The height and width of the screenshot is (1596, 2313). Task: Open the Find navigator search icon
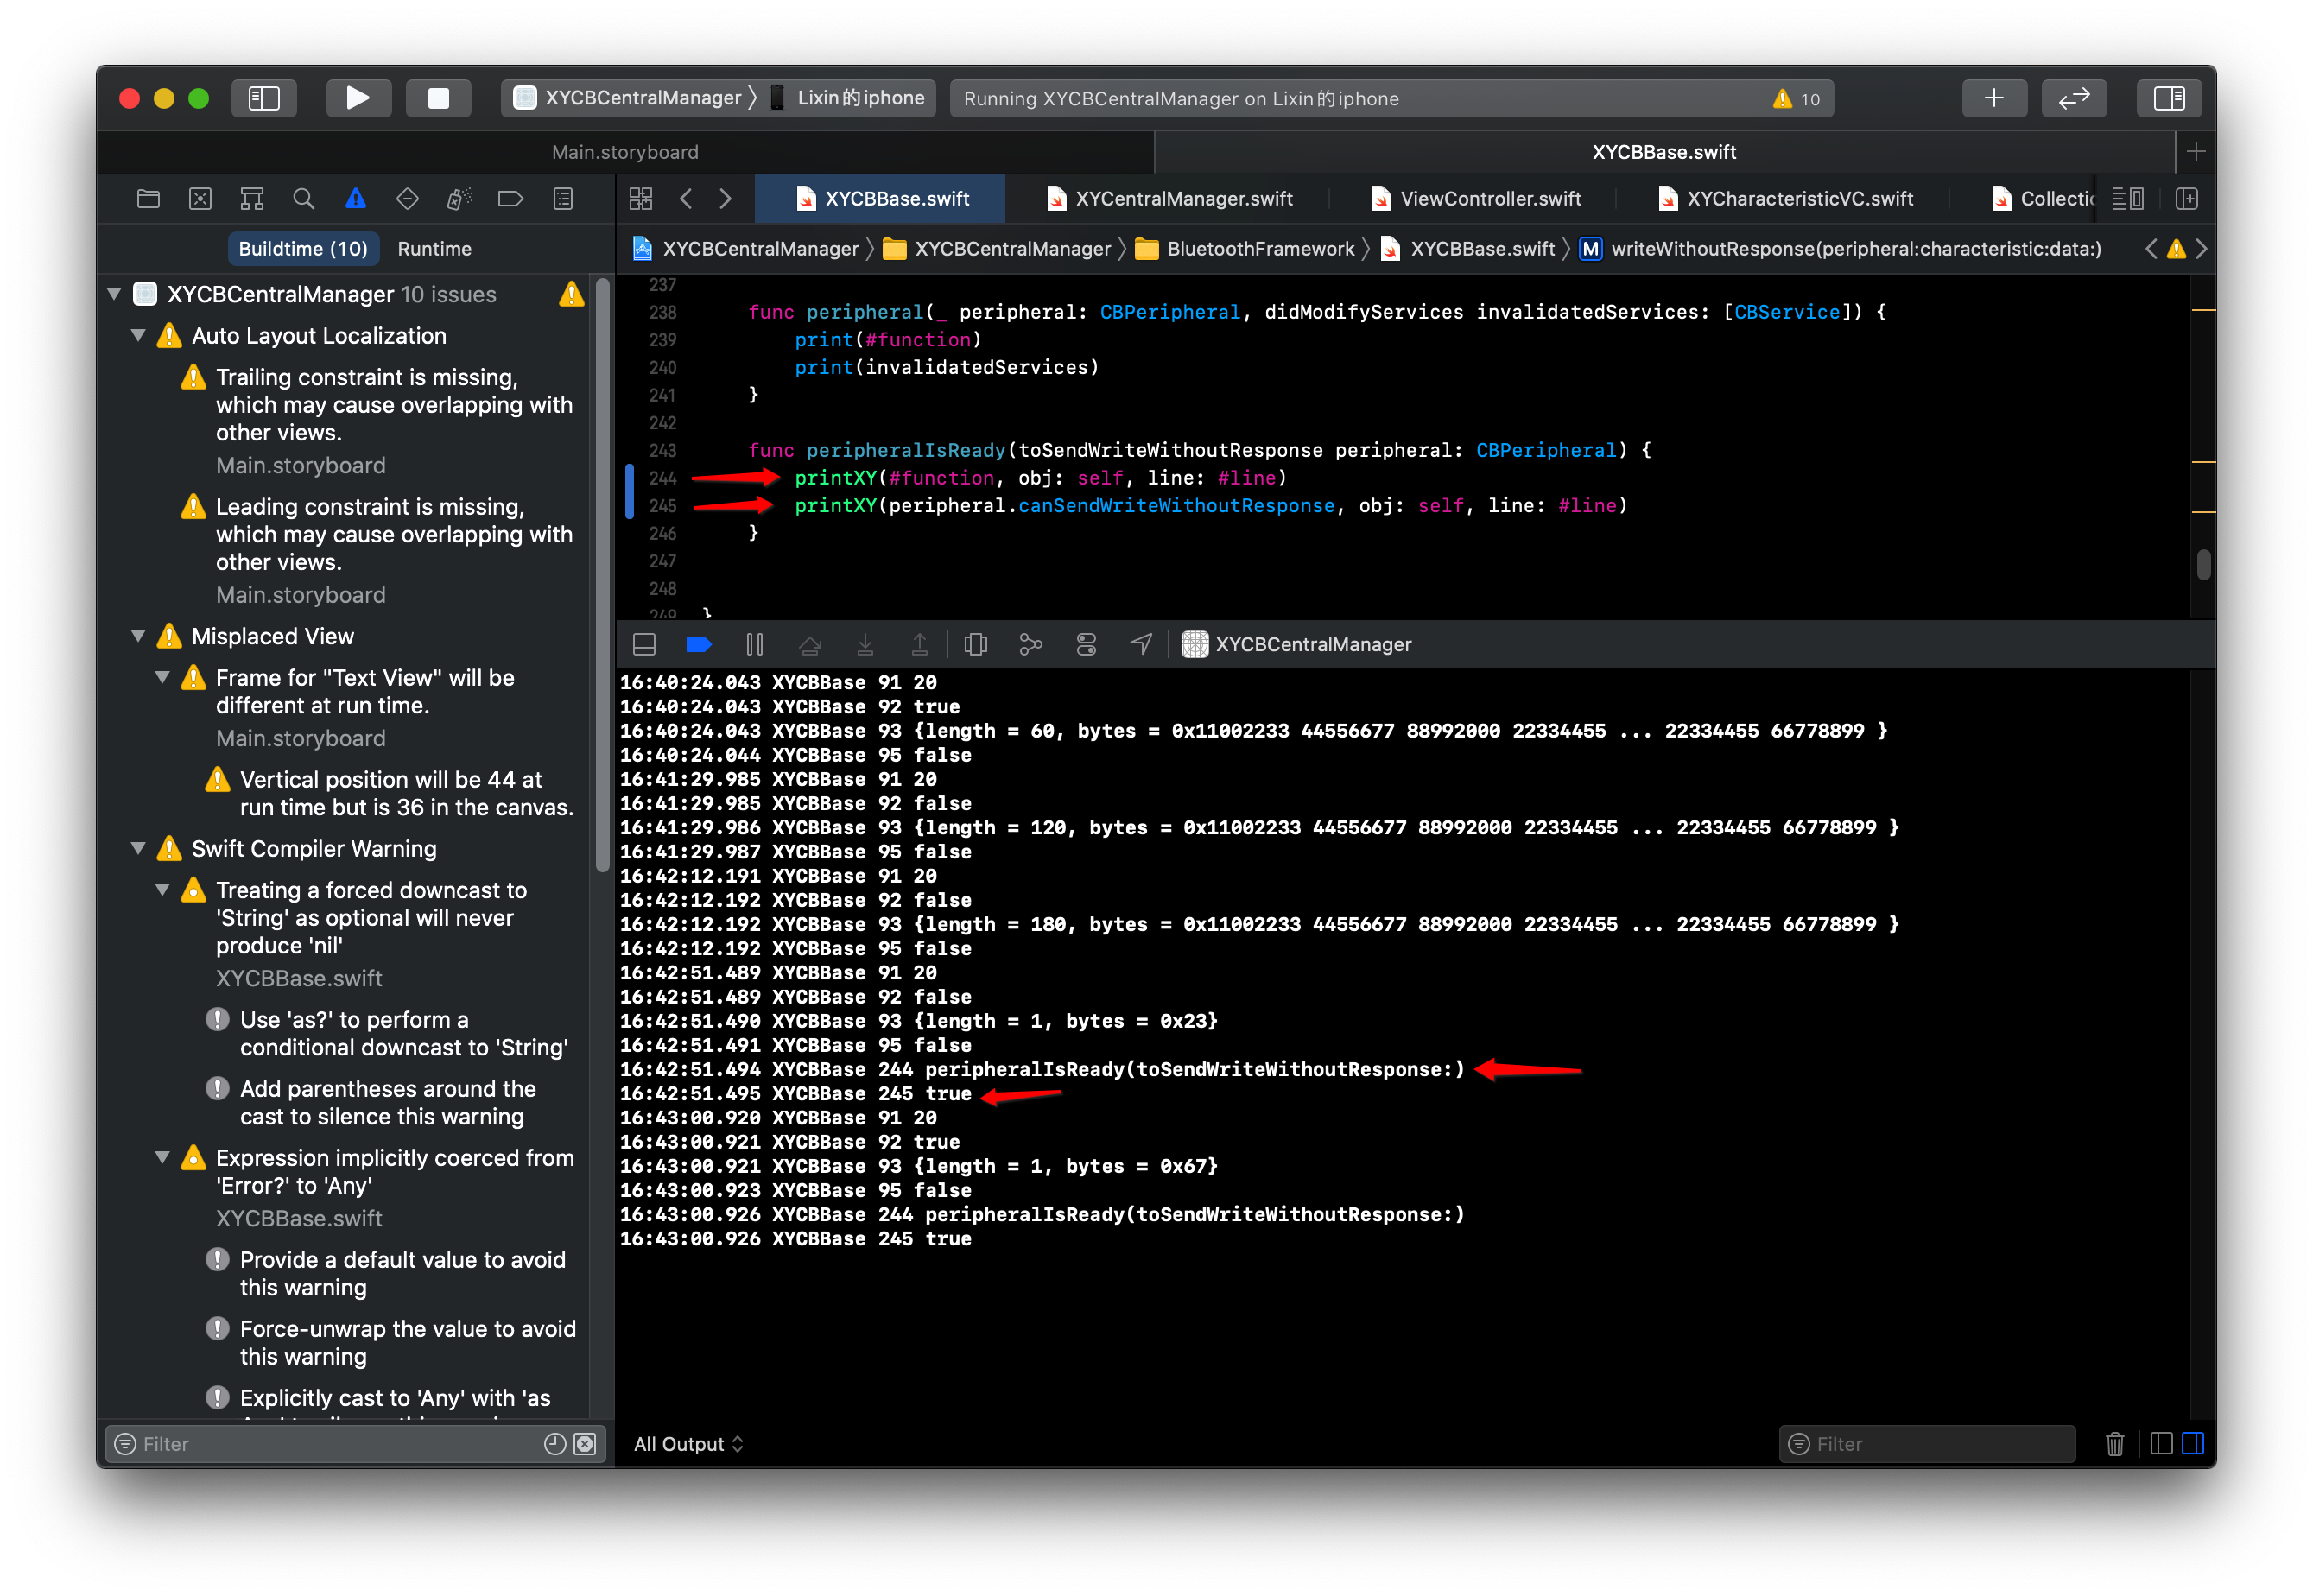[303, 199]
